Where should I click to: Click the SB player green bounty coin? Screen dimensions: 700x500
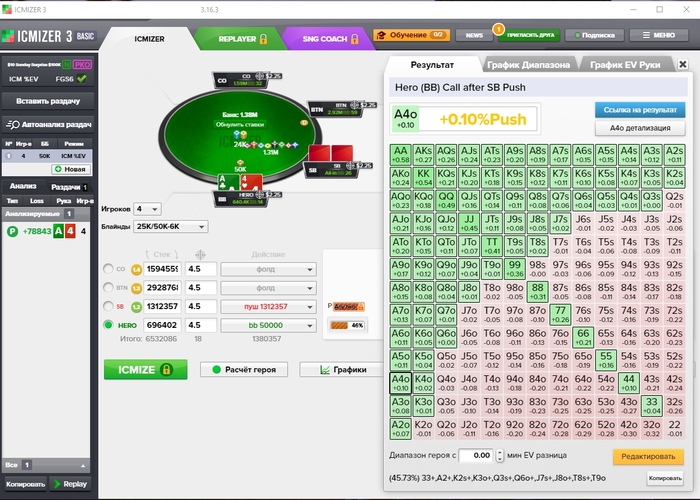point(136,307)
